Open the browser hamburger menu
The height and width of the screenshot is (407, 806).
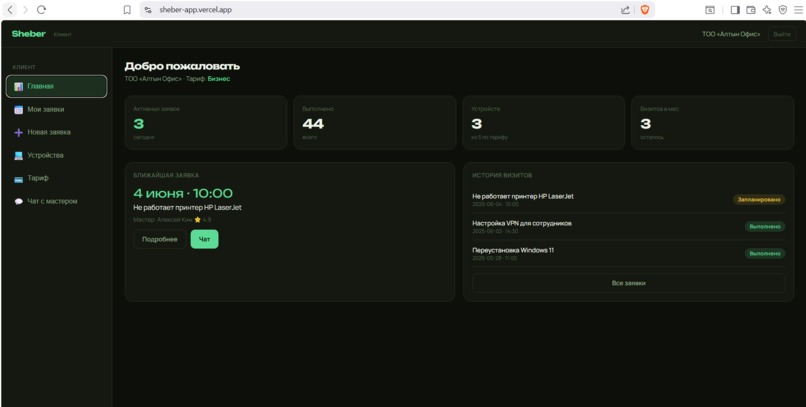pyautogui.click(x=798, y=10)
